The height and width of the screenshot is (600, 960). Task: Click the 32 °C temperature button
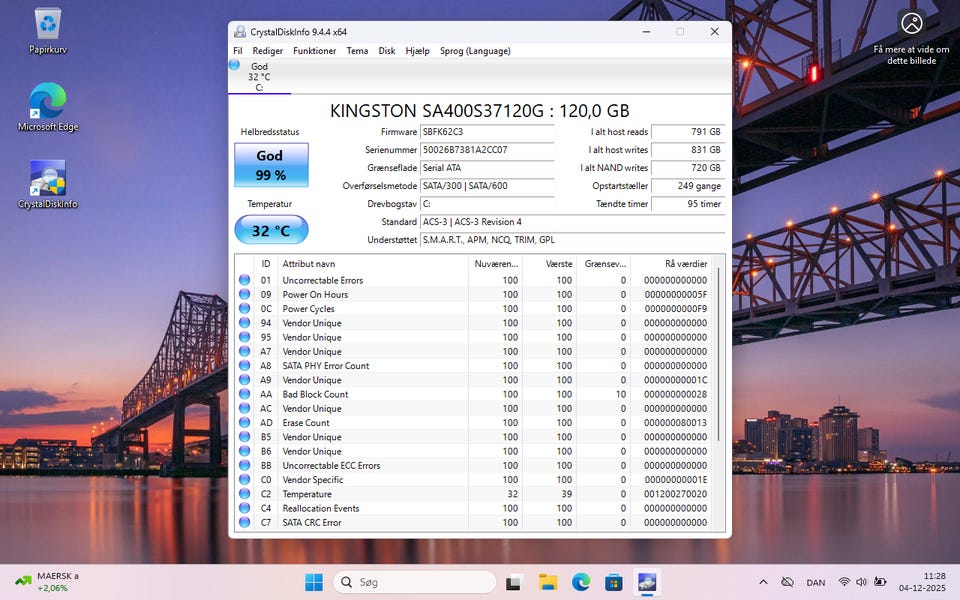[271, 230]
